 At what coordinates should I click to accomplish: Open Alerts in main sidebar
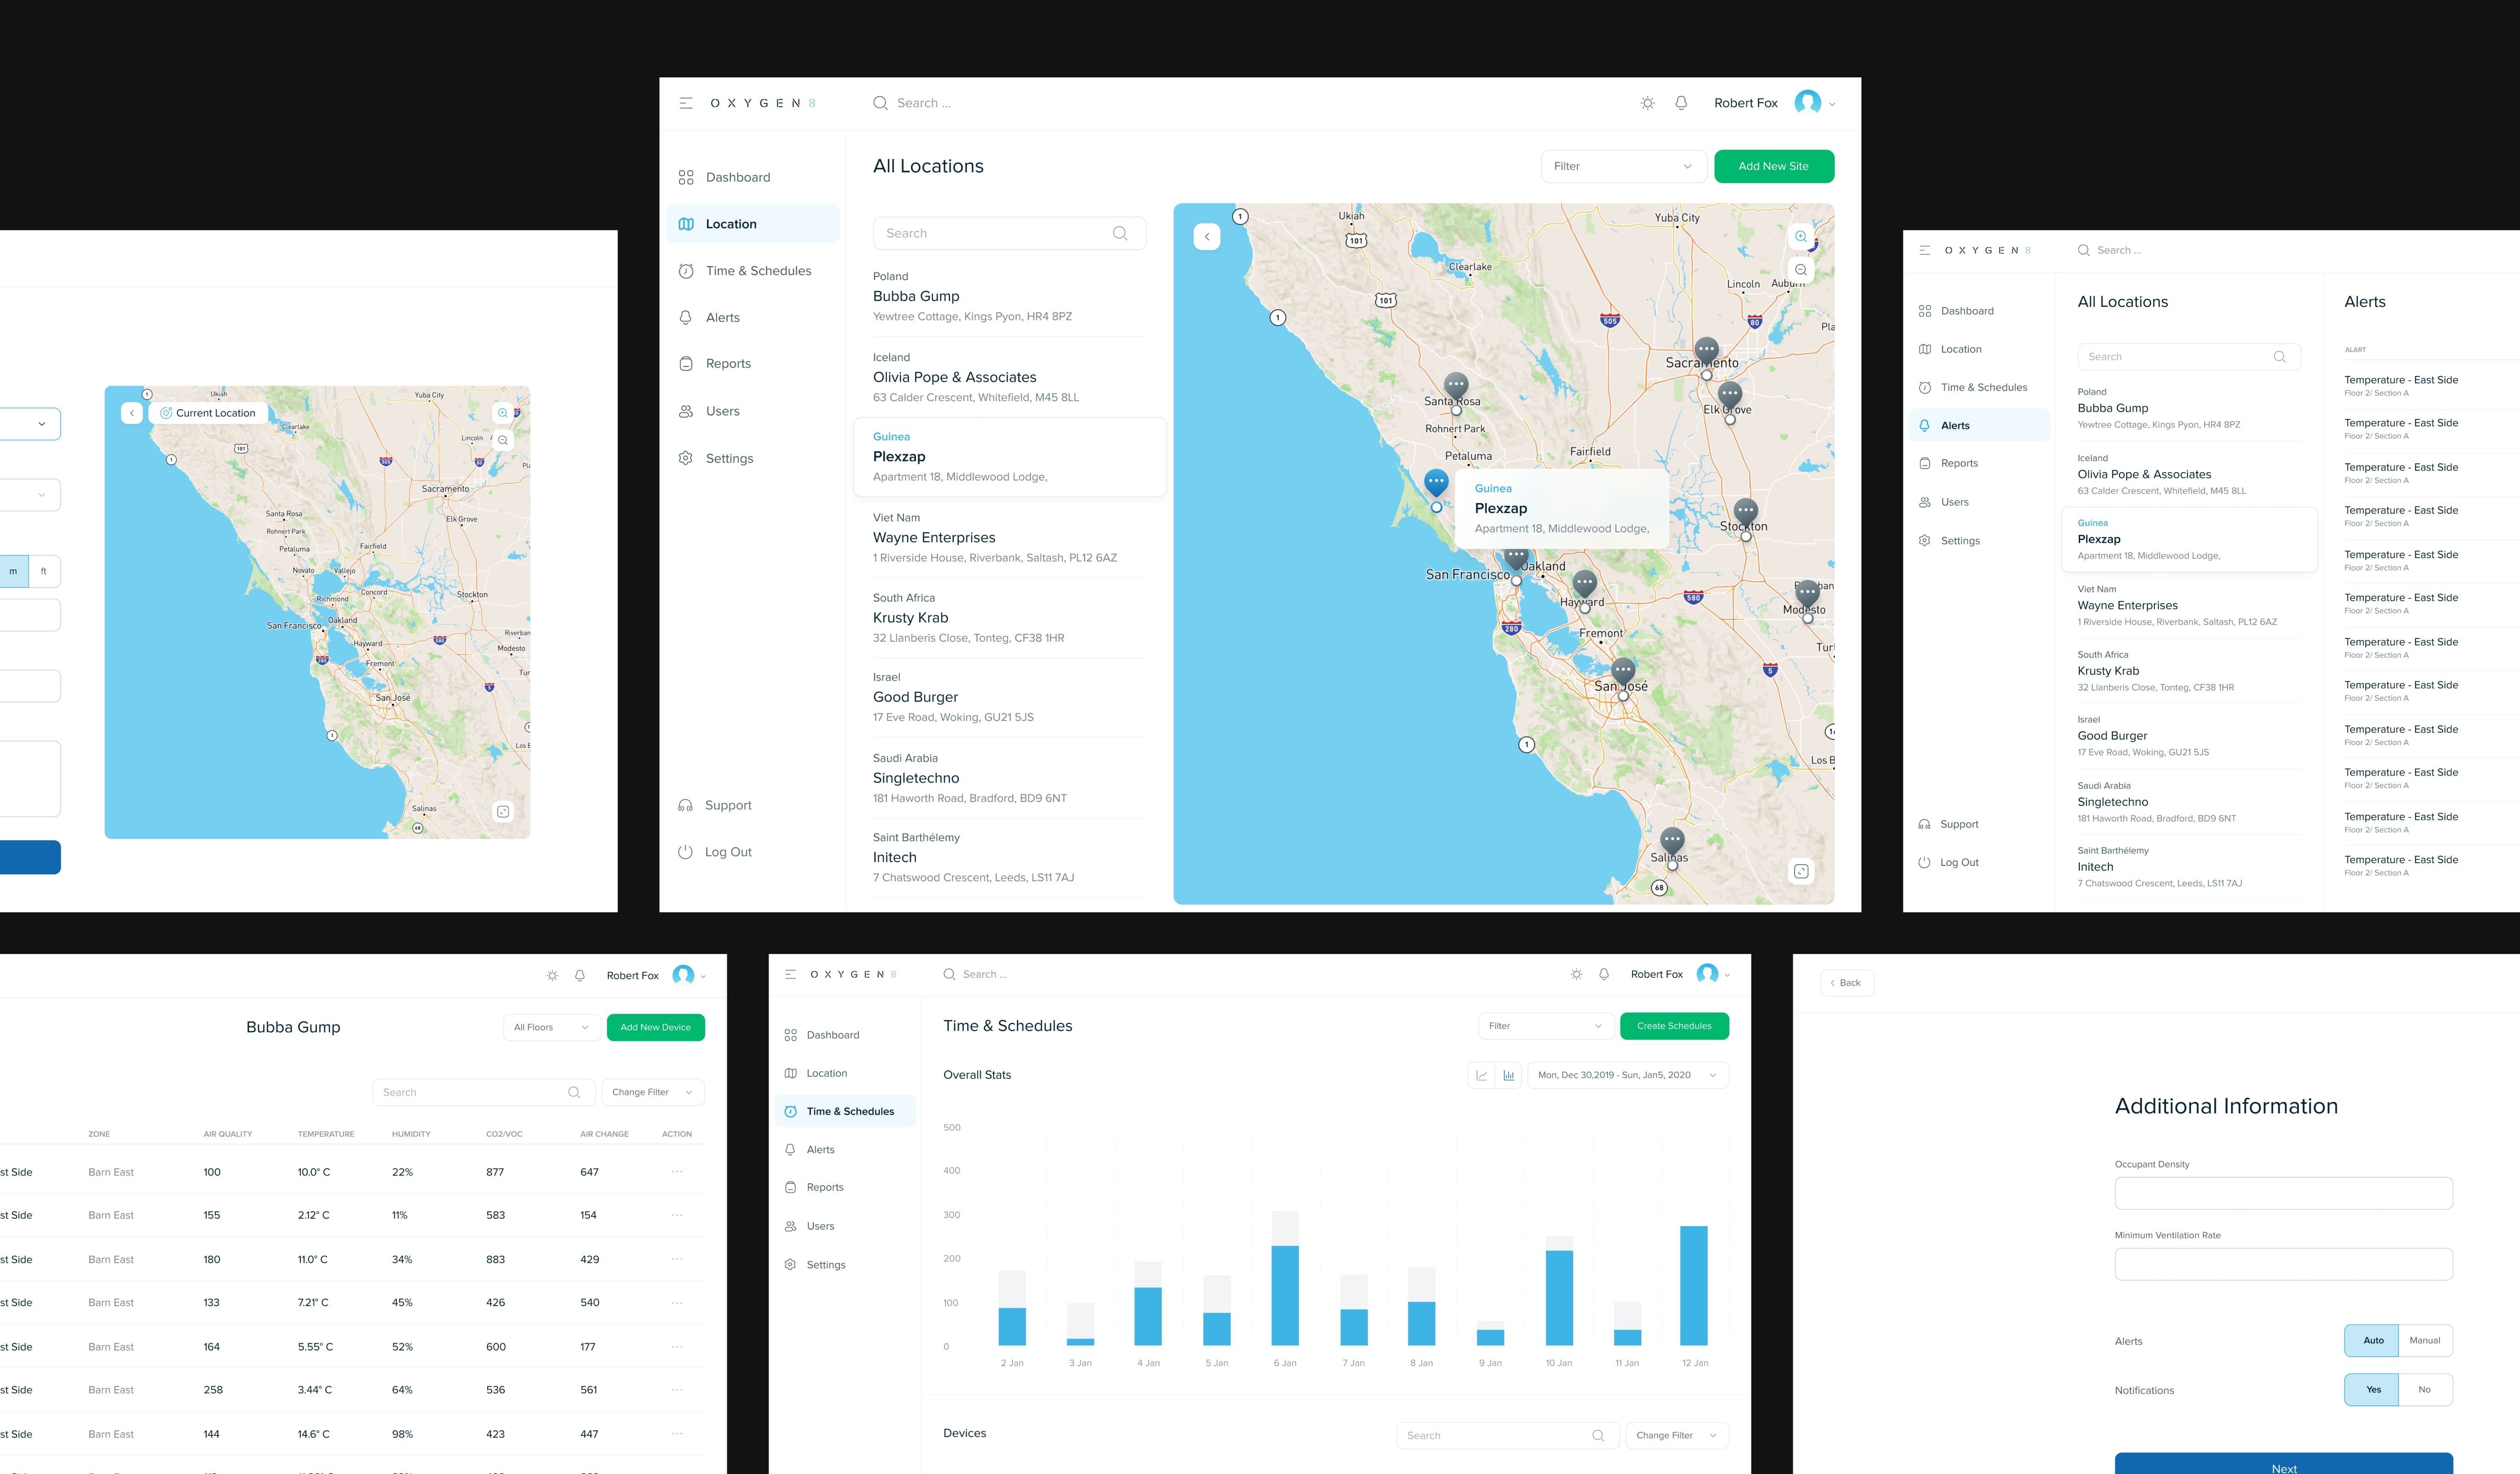[x=752, y=318]
